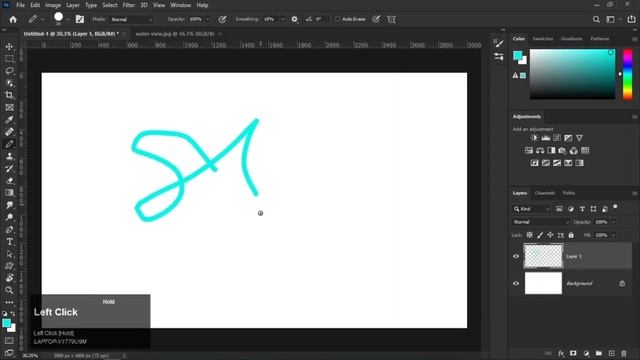Viewport: 640px width, 360px height.
Task: Switch to the Gradients tab
Action: point(571,39)
